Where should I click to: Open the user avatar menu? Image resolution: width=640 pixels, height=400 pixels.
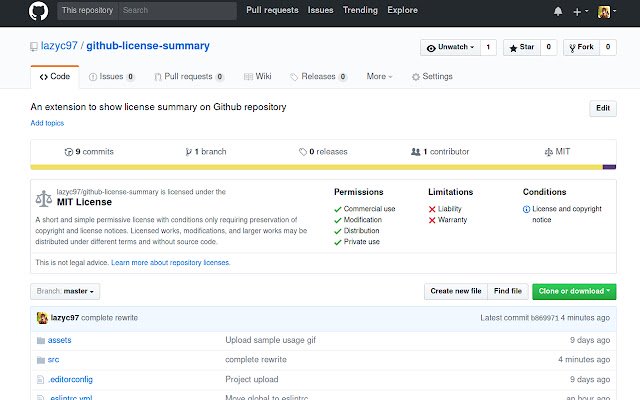click(607, 12)
